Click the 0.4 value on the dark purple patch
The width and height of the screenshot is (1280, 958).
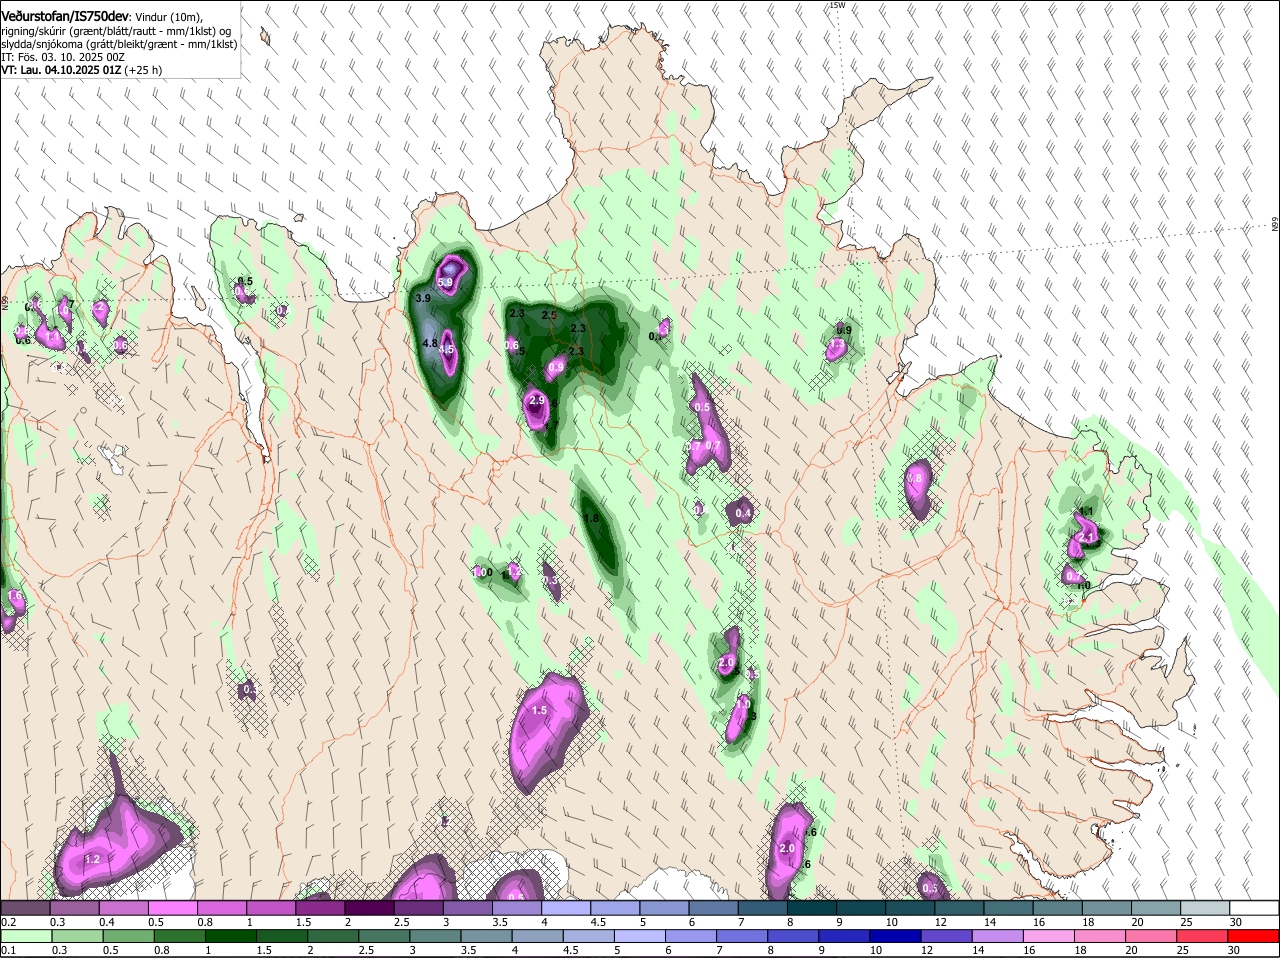click(x=742, y=513)
